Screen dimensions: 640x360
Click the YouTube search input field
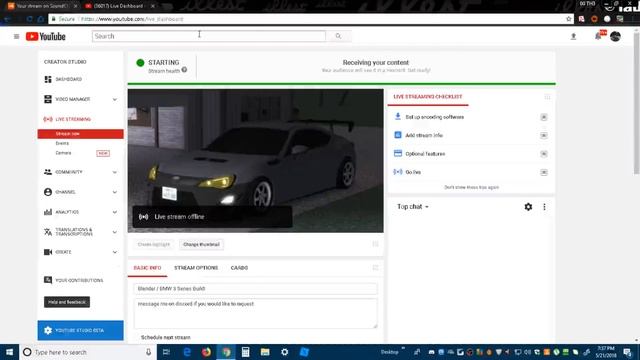[209, 36]
